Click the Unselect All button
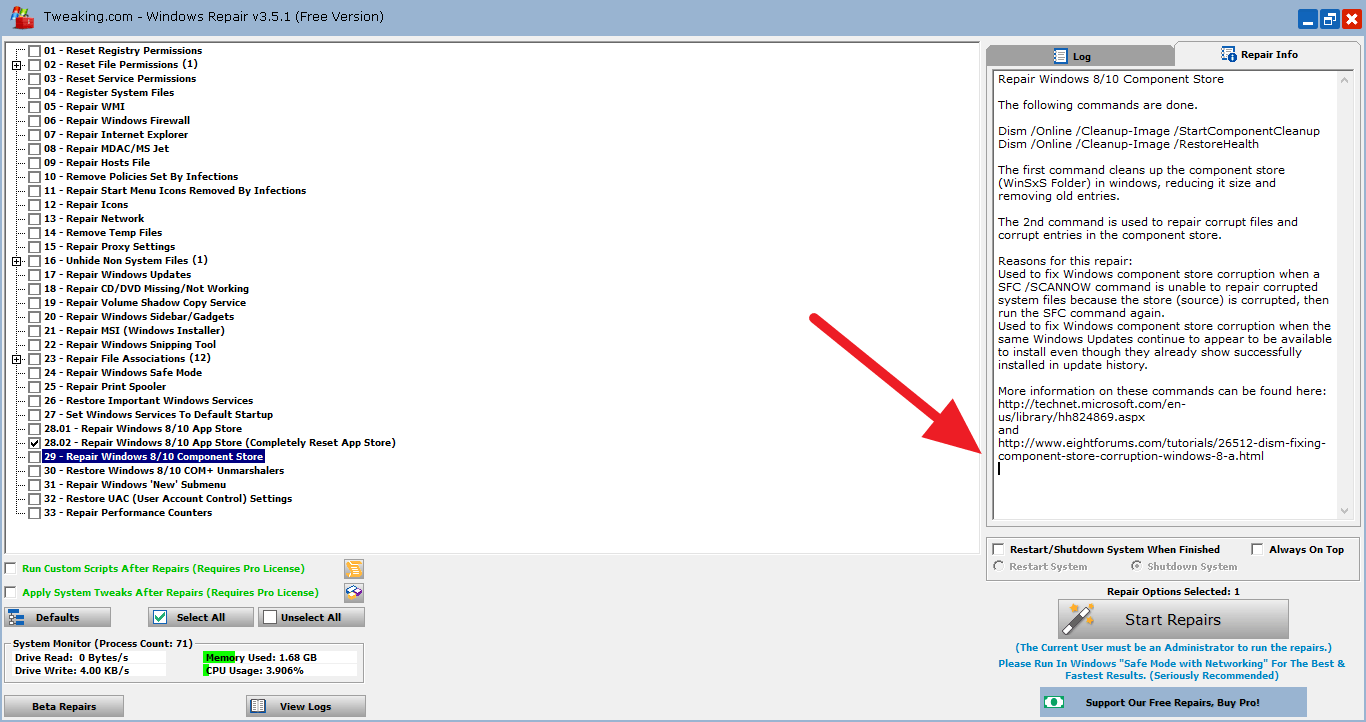The width and height of the screenshot is (1366, 722). (x=311, y=617)
